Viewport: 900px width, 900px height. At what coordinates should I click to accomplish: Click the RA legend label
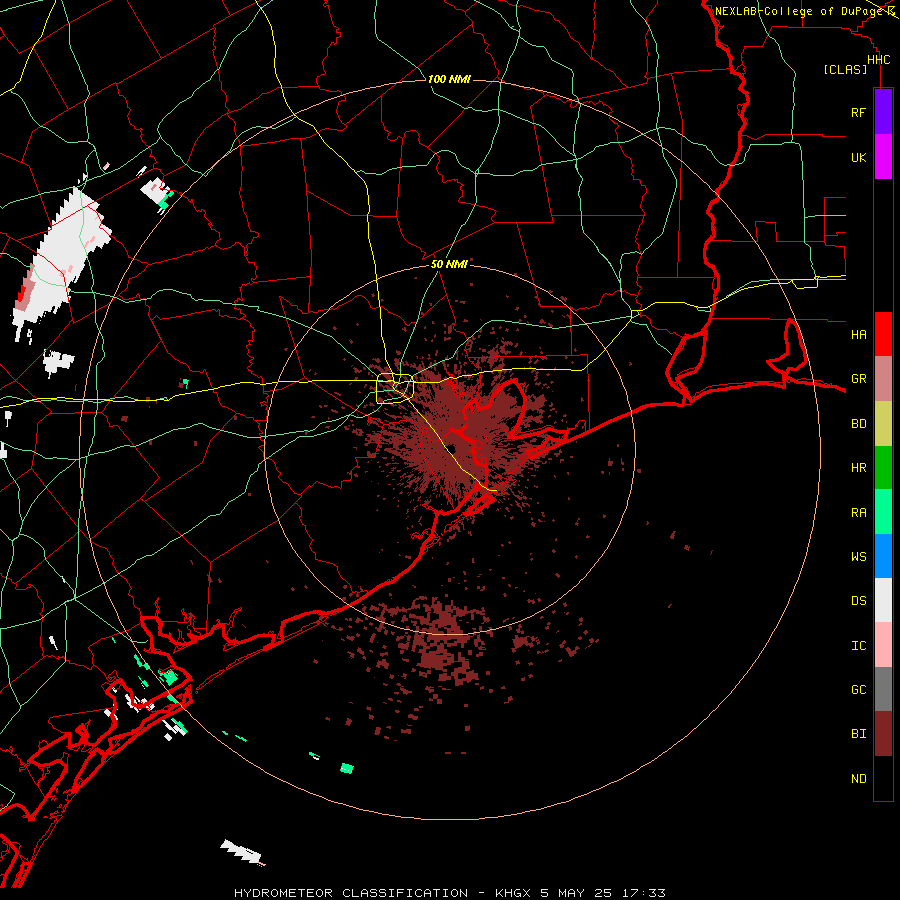click(858, 513)
